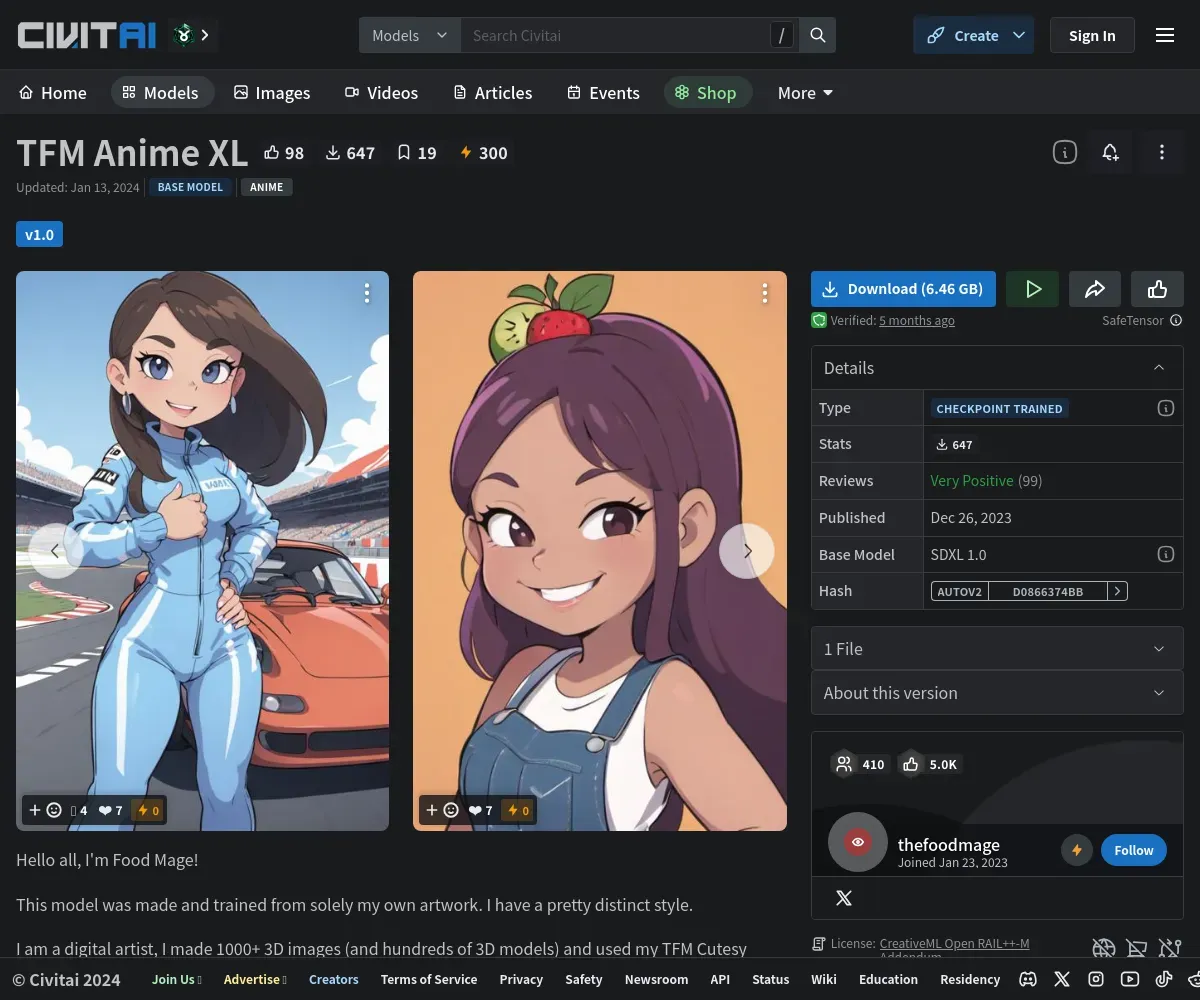Open the Creators footer link
The width and height of the screenshot is (1200, 1000).
point(334,979)
